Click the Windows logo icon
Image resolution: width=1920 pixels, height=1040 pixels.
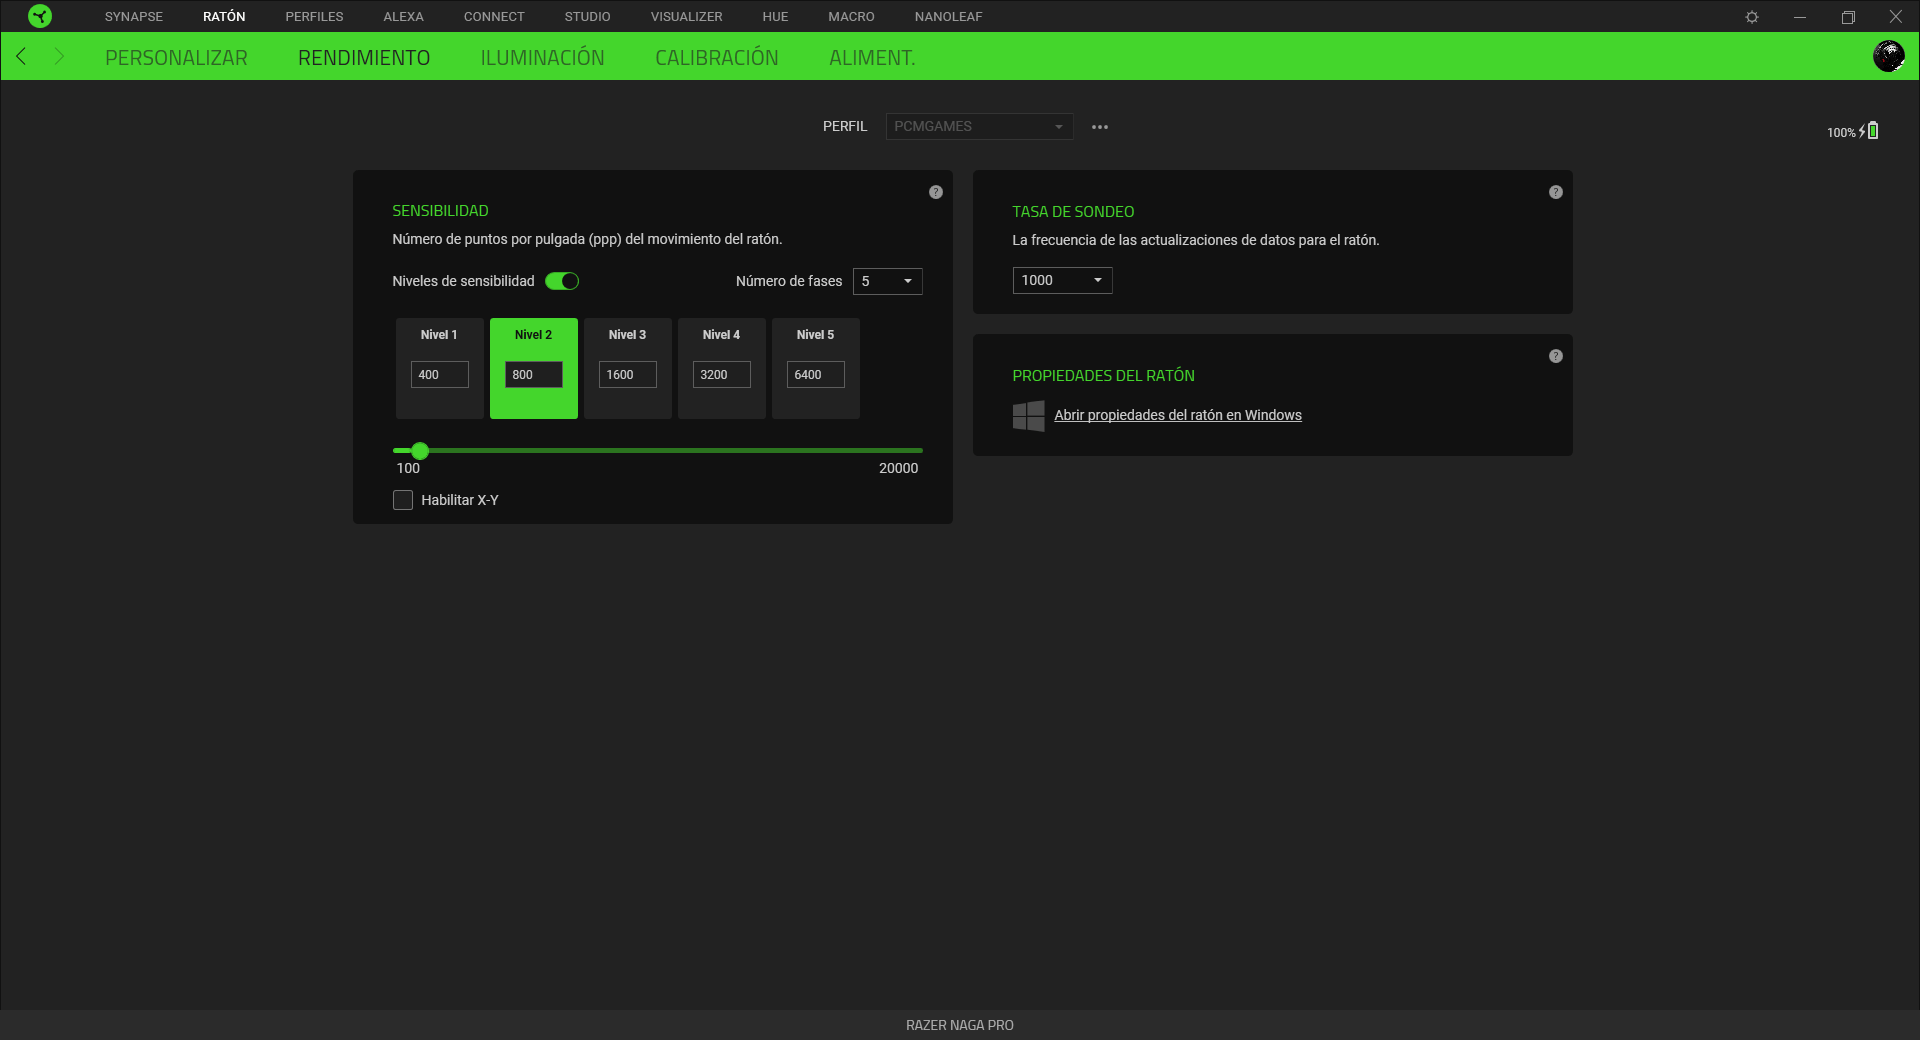pyautogui.click(x=1028, y=416)
